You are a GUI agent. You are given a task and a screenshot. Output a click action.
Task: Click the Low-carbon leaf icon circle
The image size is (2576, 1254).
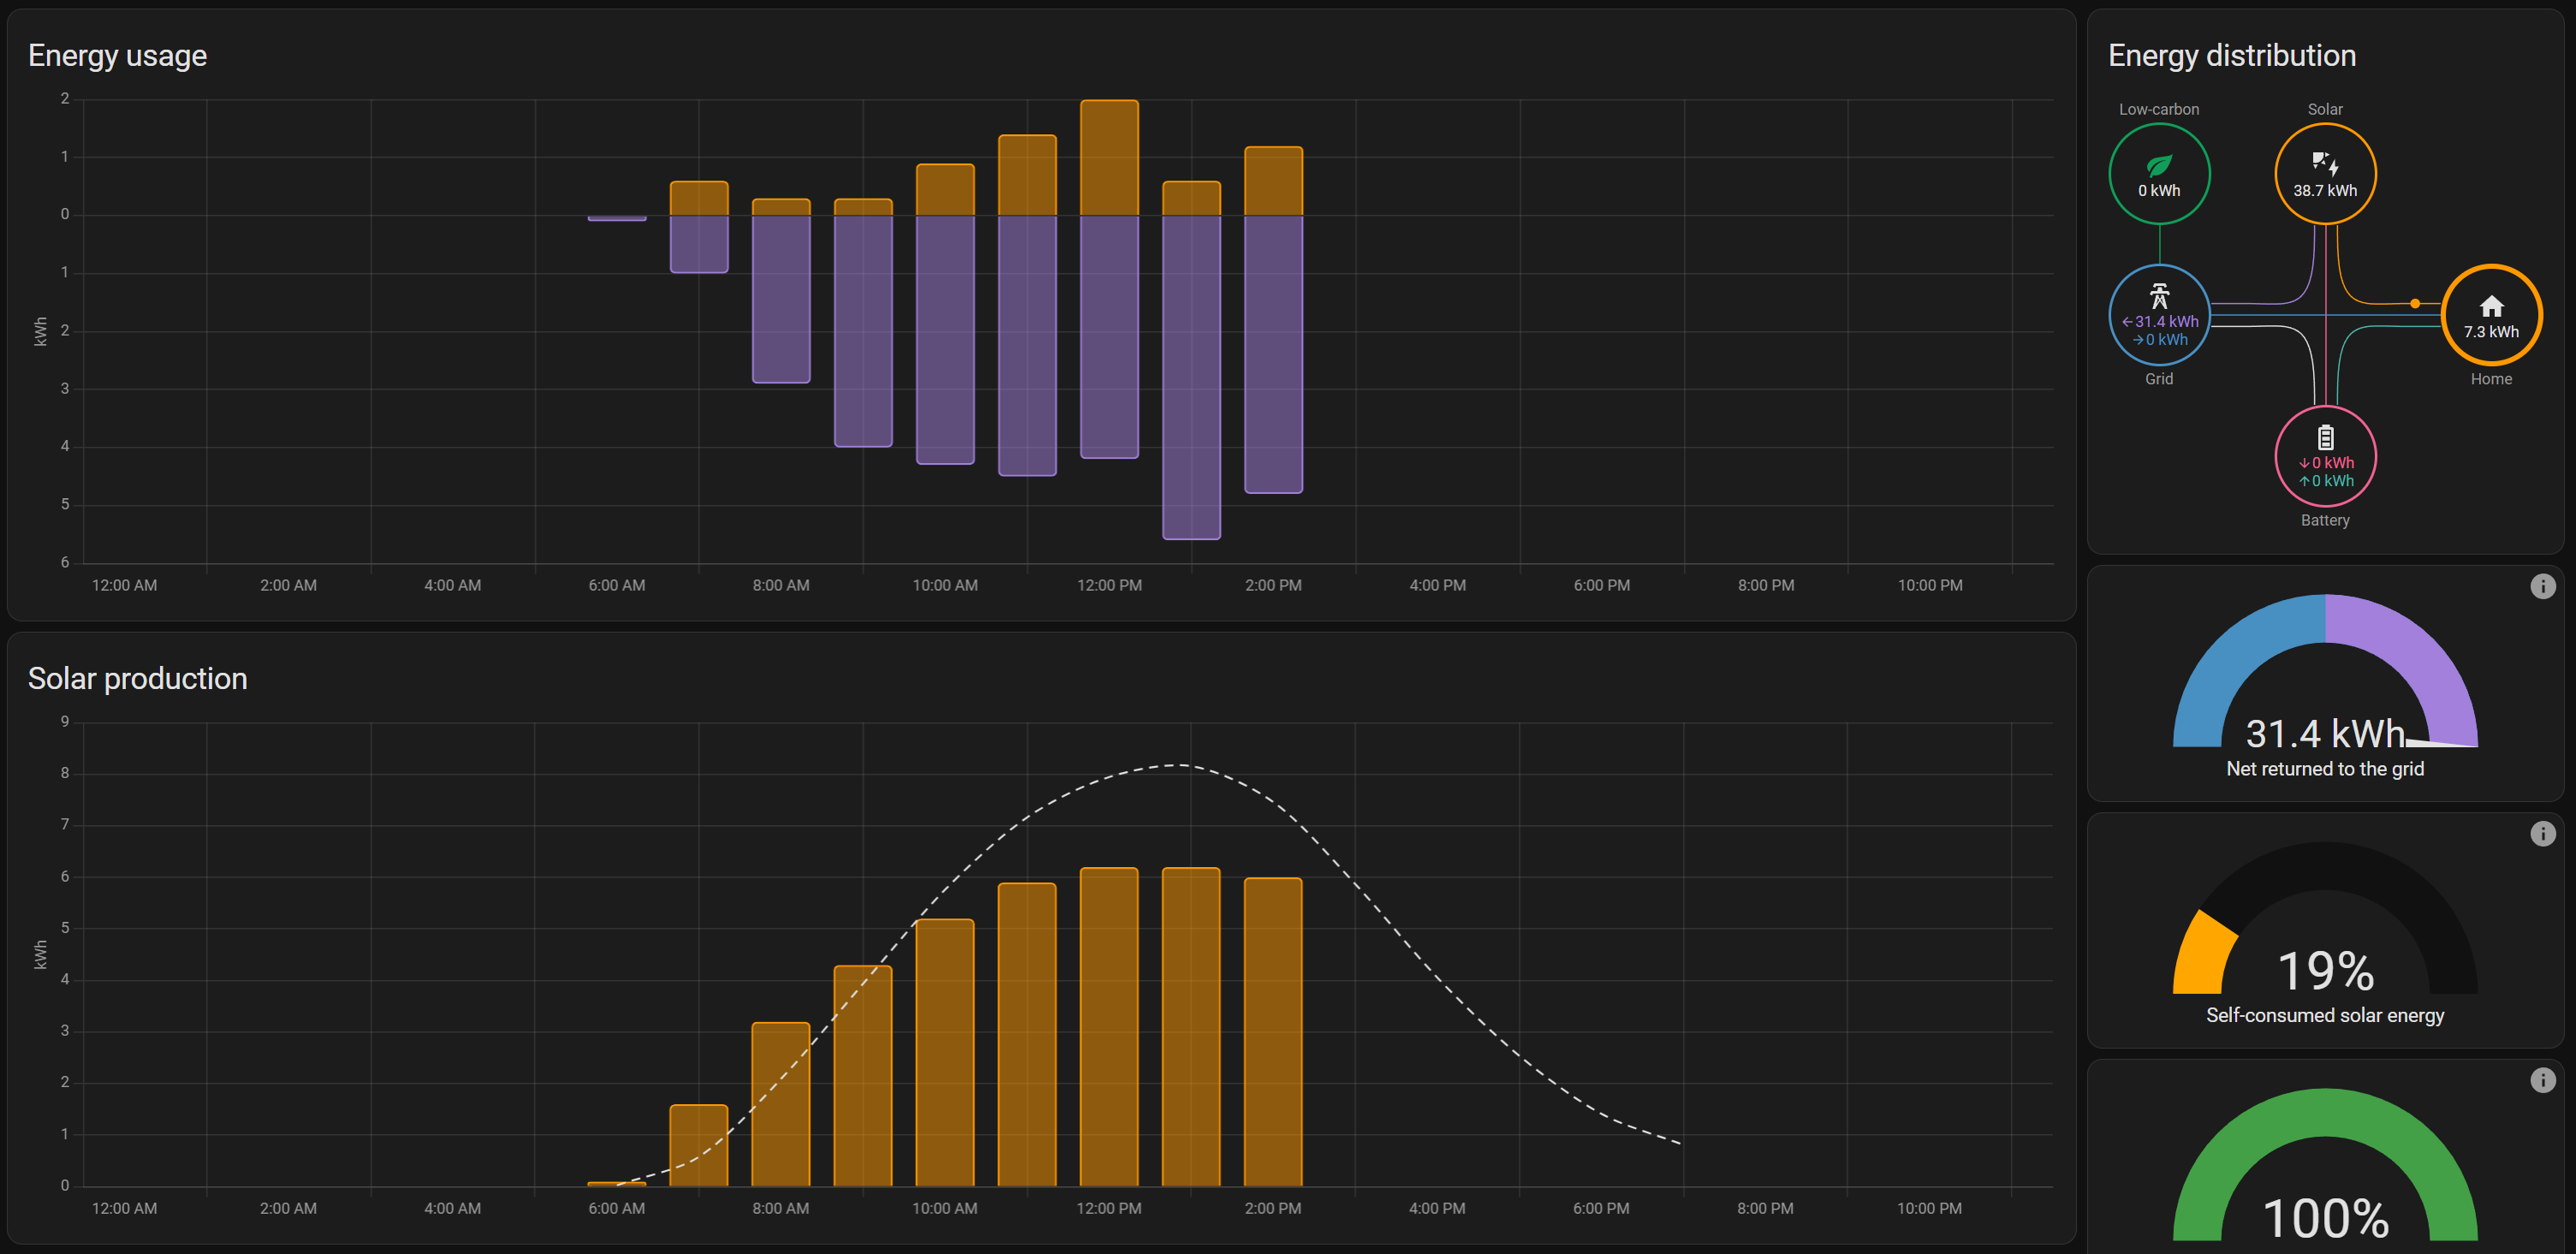pyautogui.click(x=2159, y=174)
